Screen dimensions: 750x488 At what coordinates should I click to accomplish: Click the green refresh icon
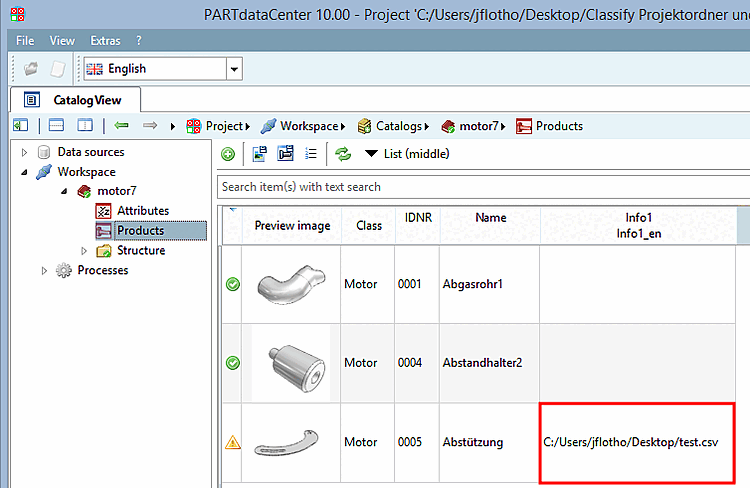tap(343, 154)
